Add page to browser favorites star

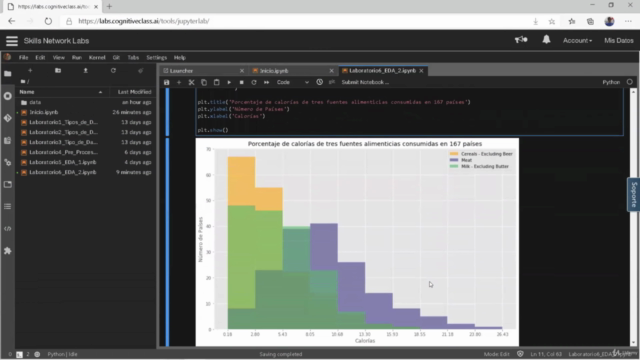tap(552, 21)
